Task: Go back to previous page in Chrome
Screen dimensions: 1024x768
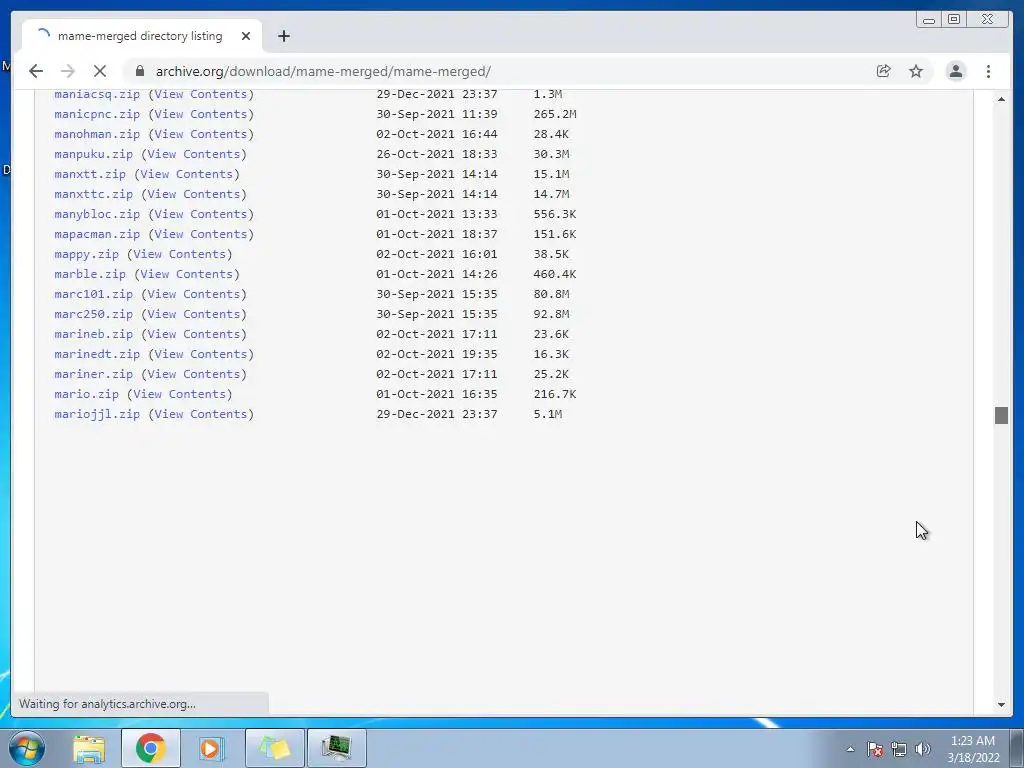Action: point(36,71)
